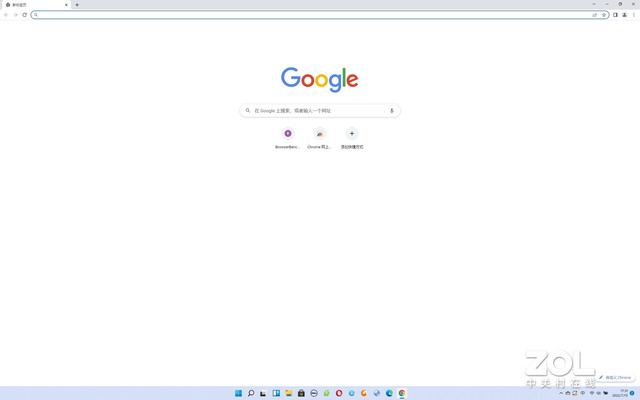Viewport: 640px width, 400px height.
Task: Open the Windows Start menu
Action: click(x=238, y=393)
